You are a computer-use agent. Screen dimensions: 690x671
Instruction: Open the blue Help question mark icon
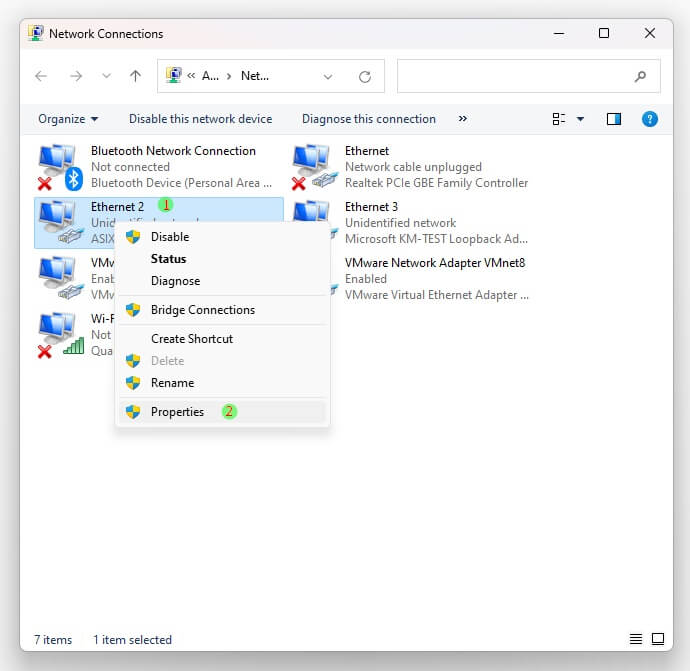tap(649, 119)
